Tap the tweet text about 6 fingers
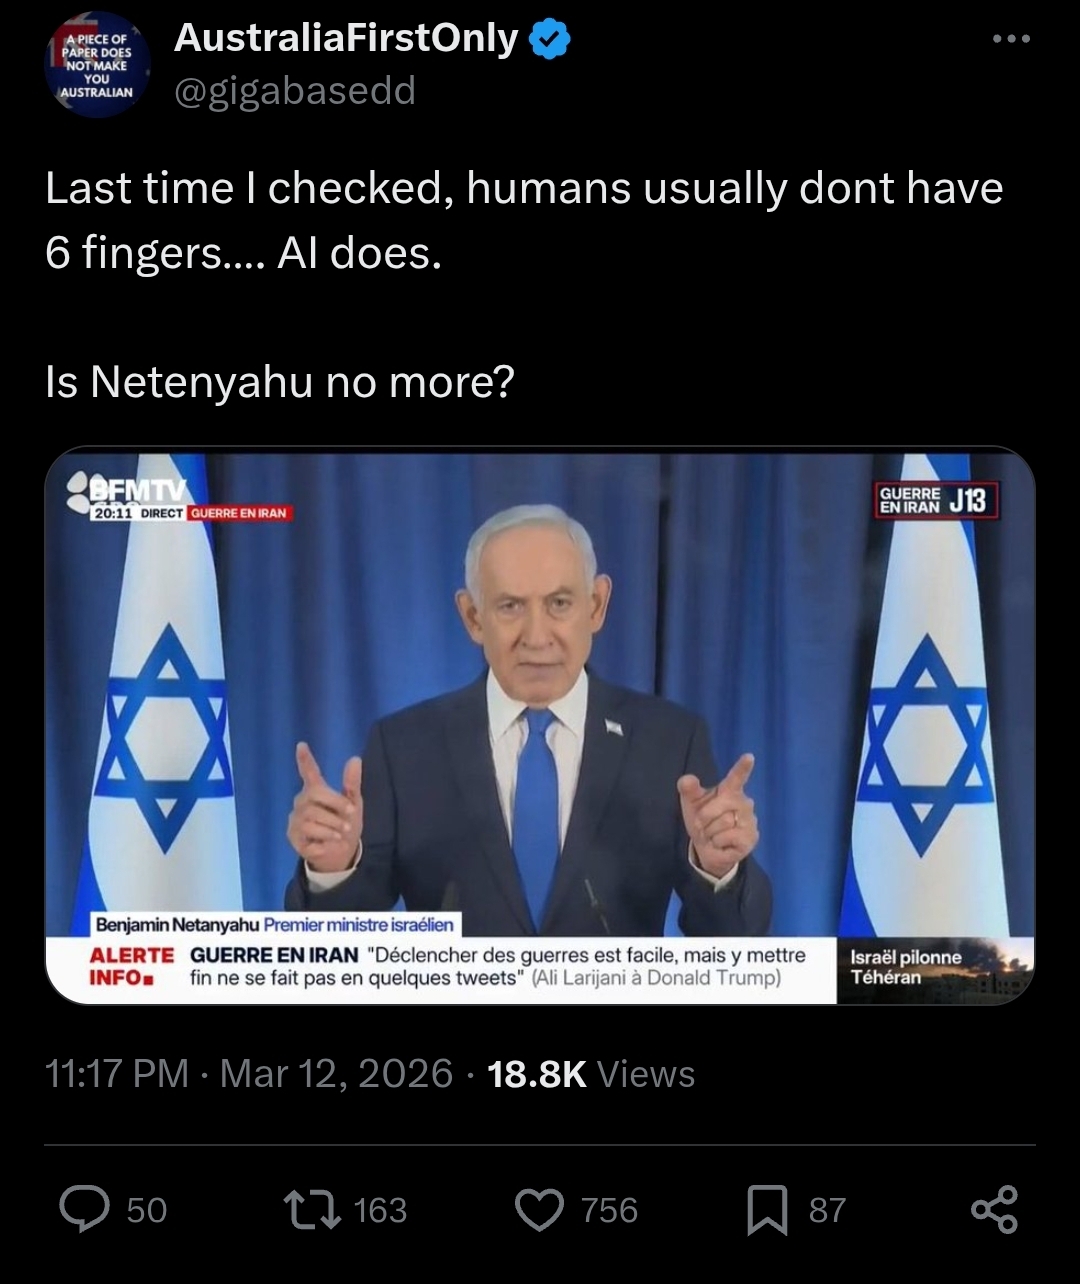Screen dimensions: 1080x1284 [x=524, y=221]
